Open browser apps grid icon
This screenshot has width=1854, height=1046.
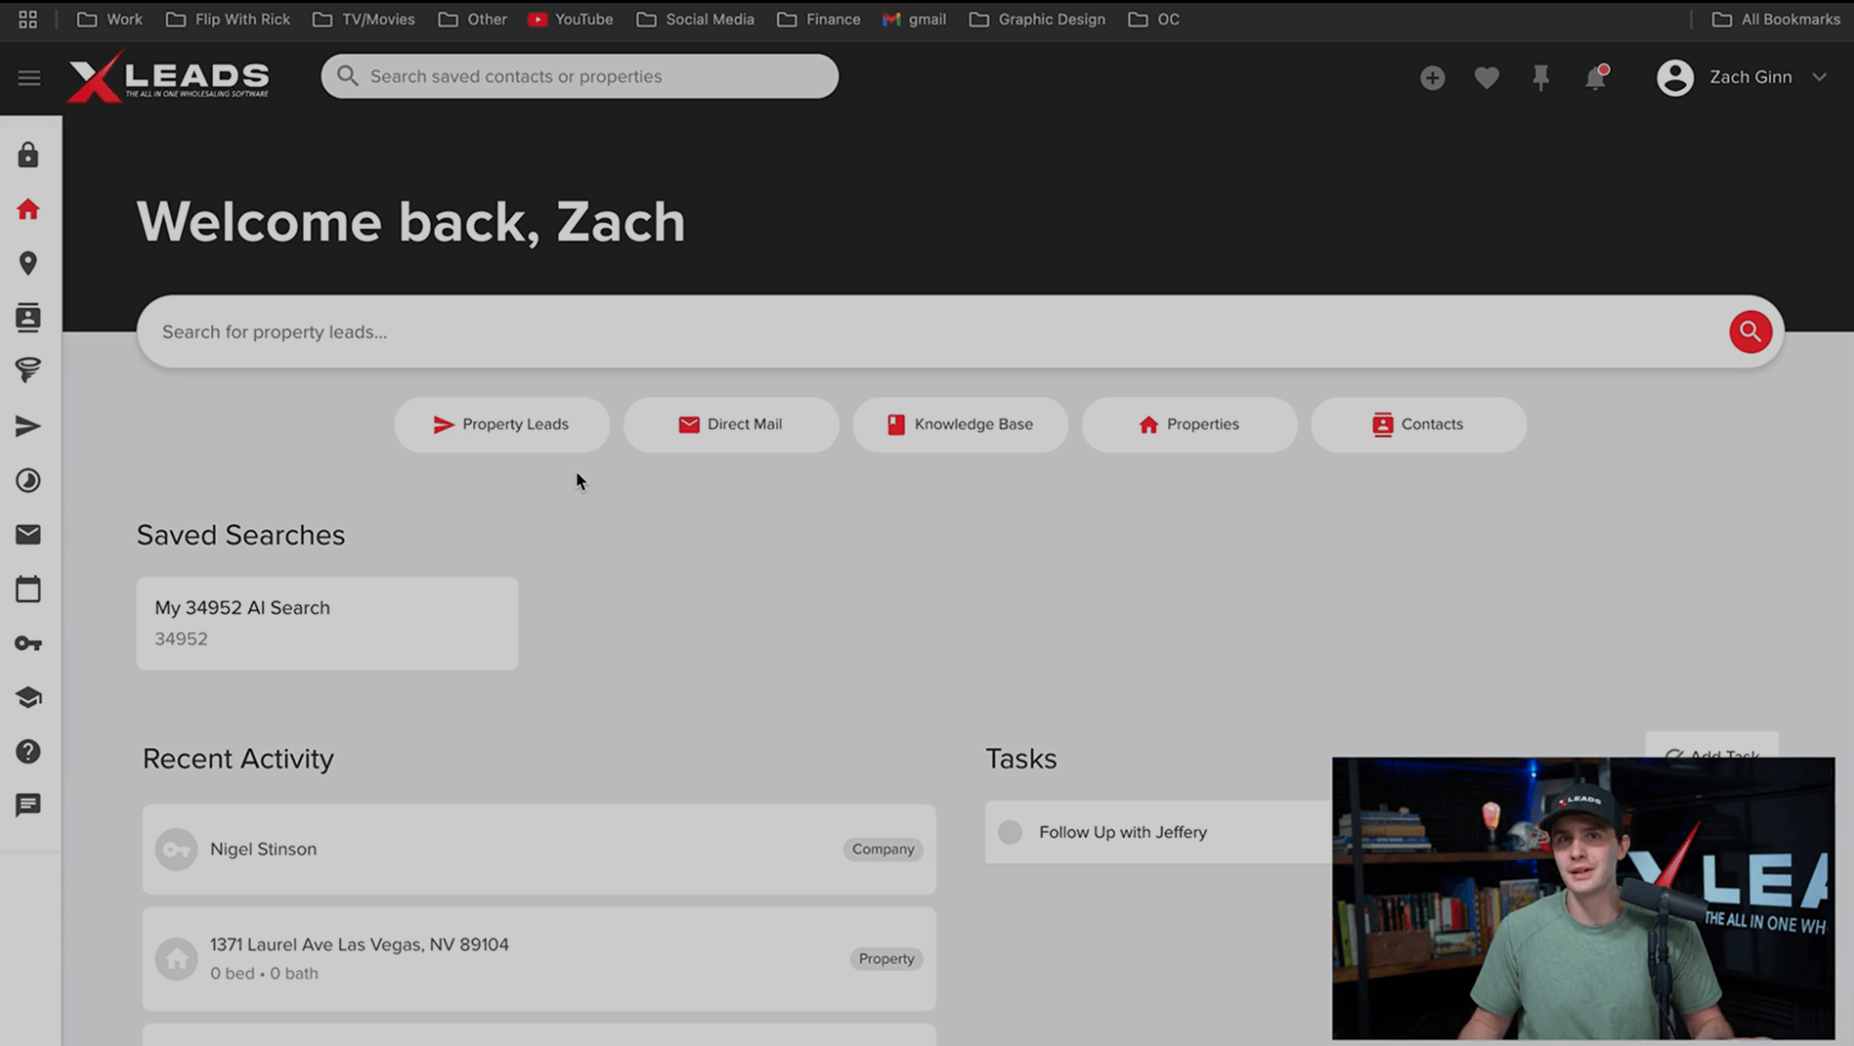[28, 19]
